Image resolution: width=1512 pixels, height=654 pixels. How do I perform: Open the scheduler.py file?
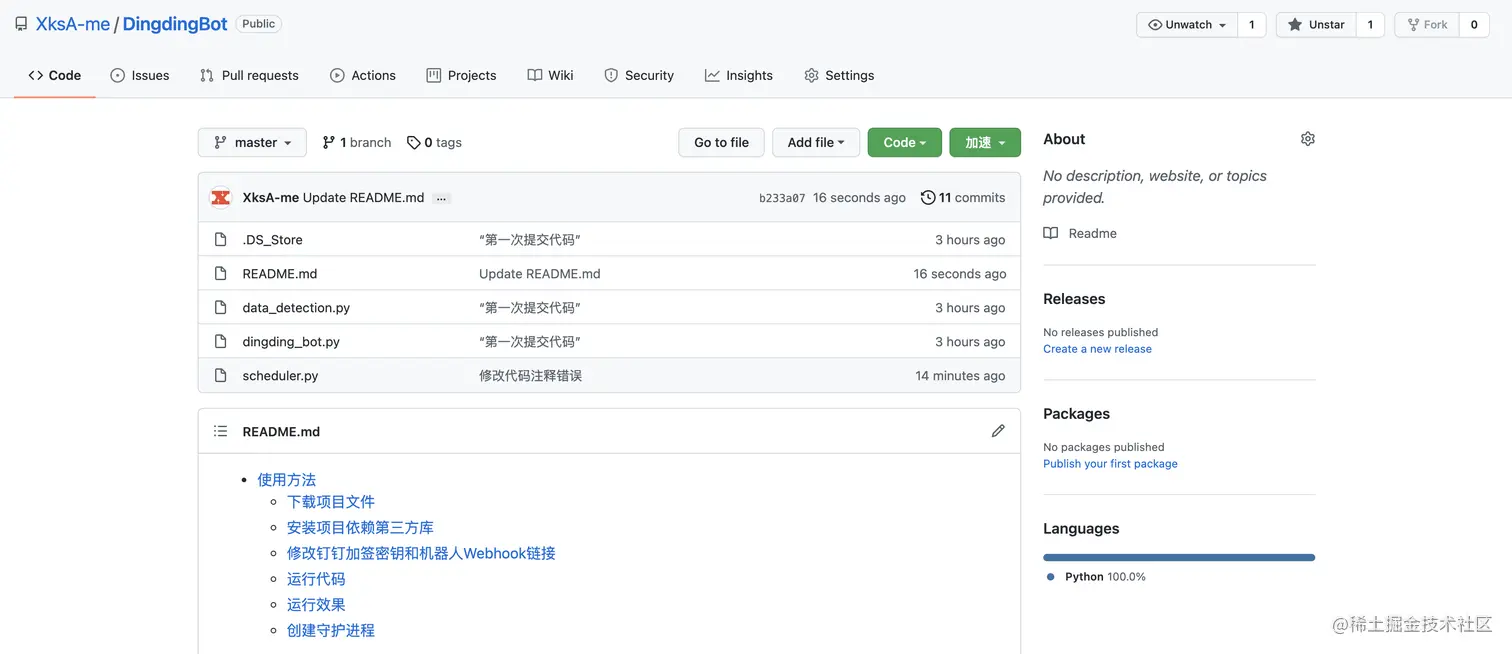pos(280,376)
